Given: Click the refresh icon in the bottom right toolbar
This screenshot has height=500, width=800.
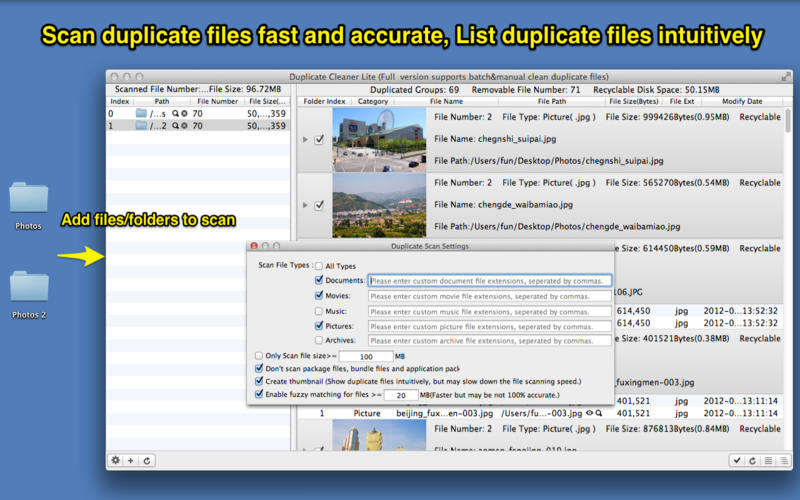Looking at the screenshot, I should (x=752, y=460).
